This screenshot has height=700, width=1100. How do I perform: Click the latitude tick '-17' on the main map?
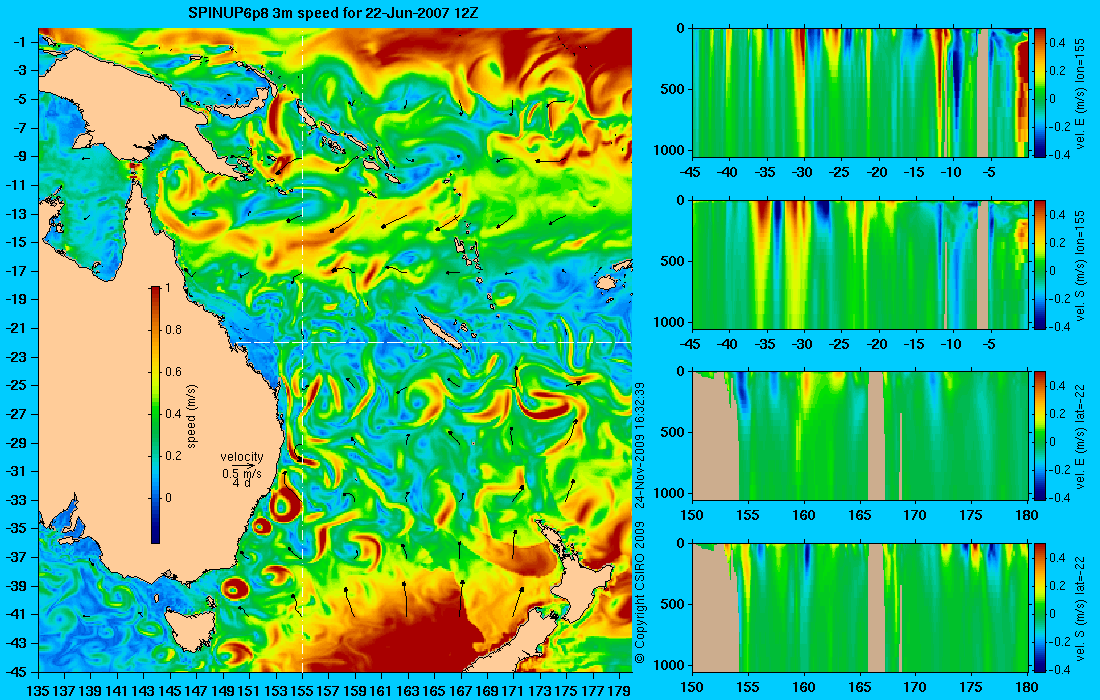19,271
